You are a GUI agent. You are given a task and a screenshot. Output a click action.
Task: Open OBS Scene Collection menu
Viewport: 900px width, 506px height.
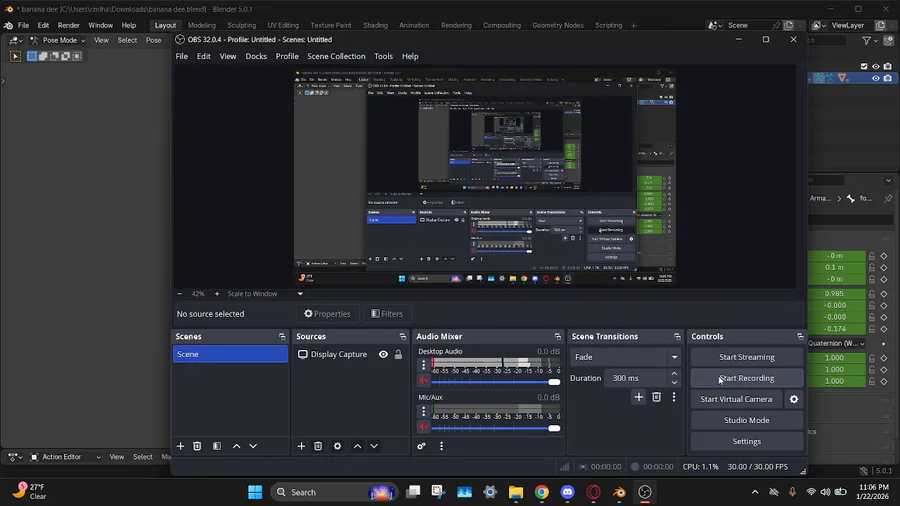tap(336, 56)
